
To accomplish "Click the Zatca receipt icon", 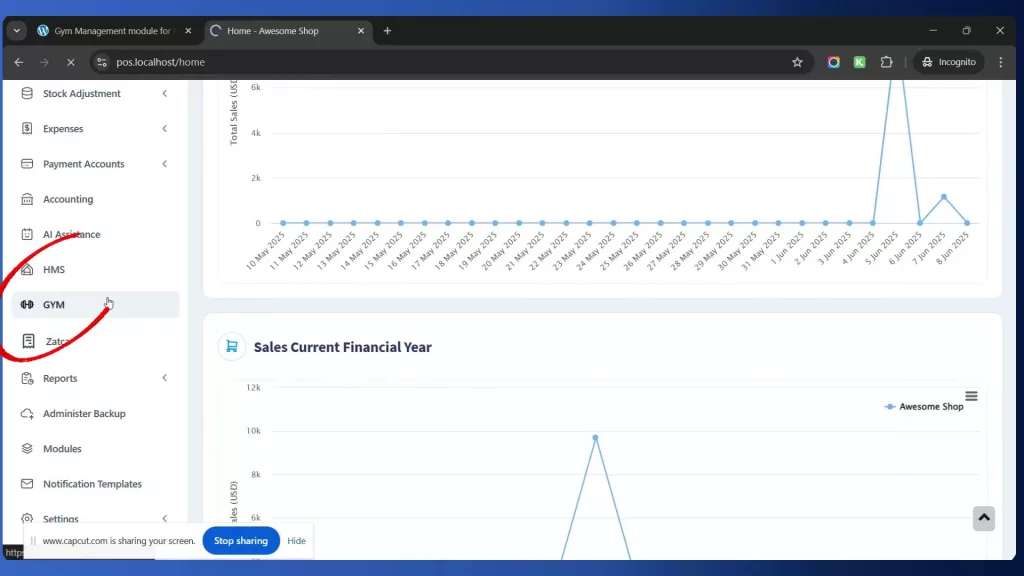I will 28,341.
